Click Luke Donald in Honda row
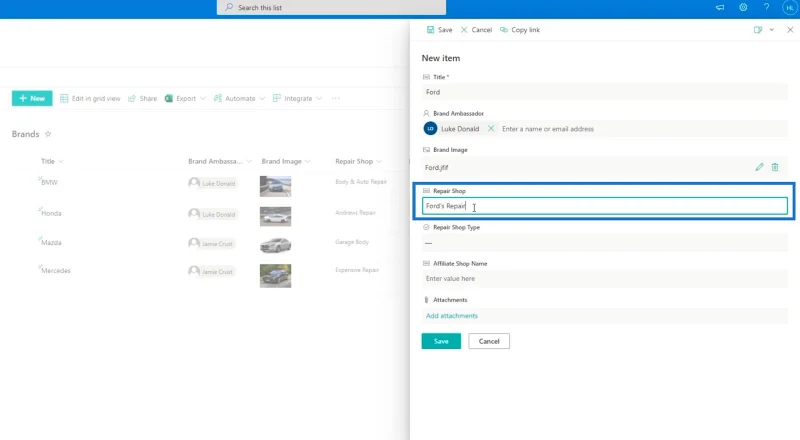 (x=212, y=214)
